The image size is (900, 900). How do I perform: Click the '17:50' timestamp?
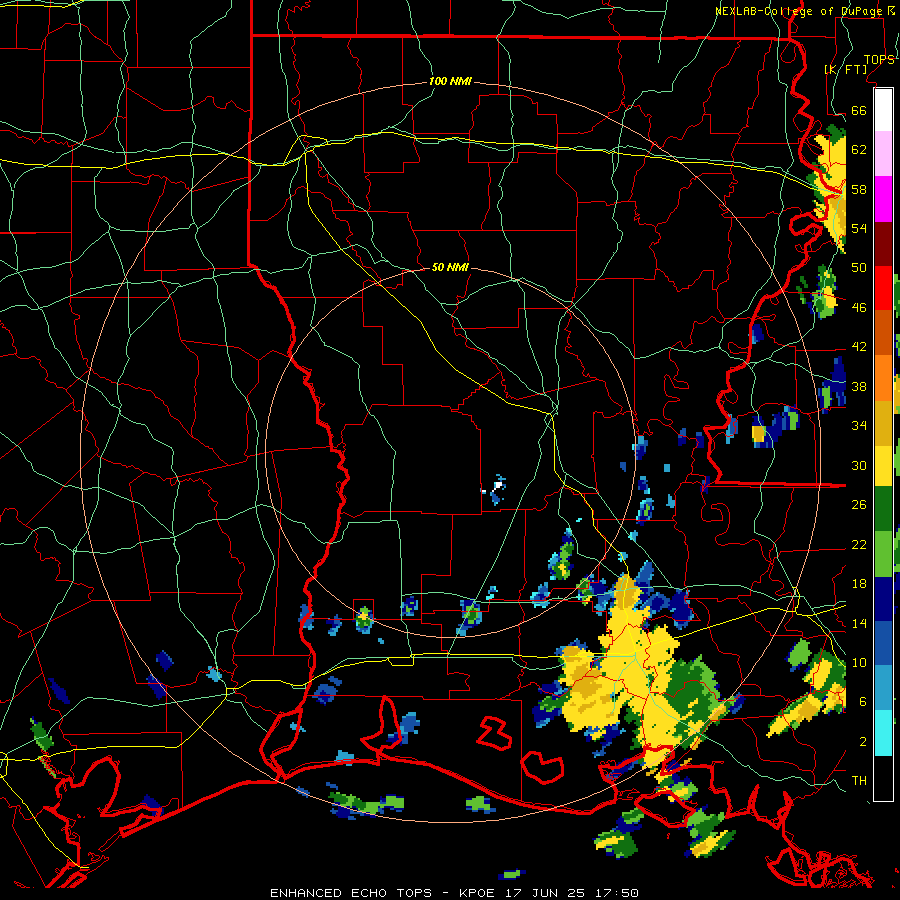pyautogui.click(x=616, y=893)
